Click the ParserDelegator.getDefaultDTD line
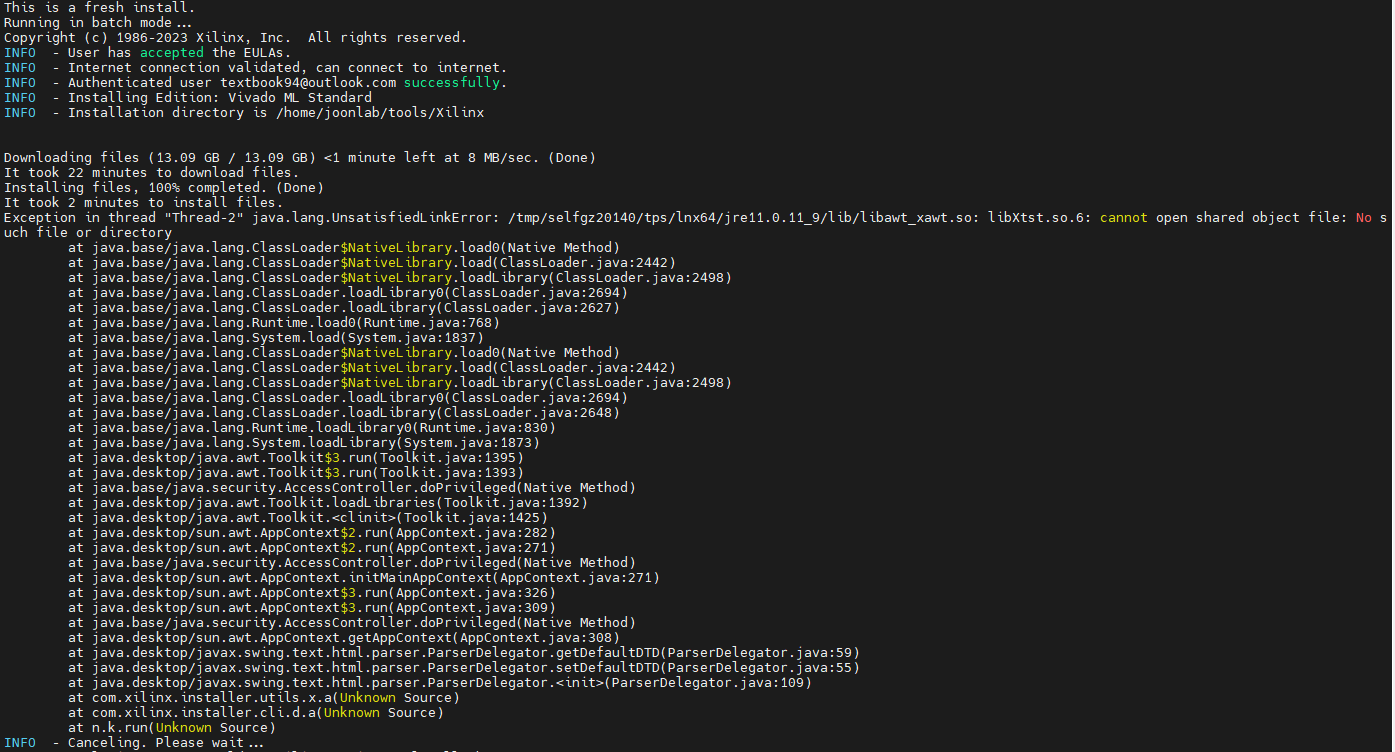This screenshot has width=1395, height=752. (464, 653)
